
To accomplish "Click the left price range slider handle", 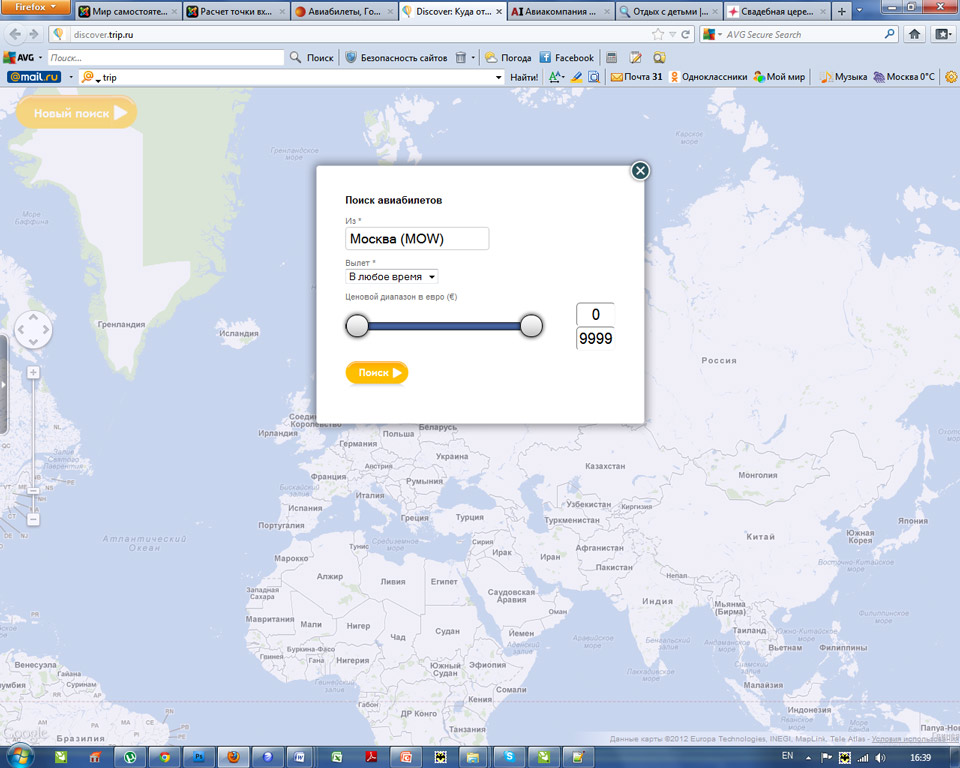I will pyautogui.click(x=357, y=326).
